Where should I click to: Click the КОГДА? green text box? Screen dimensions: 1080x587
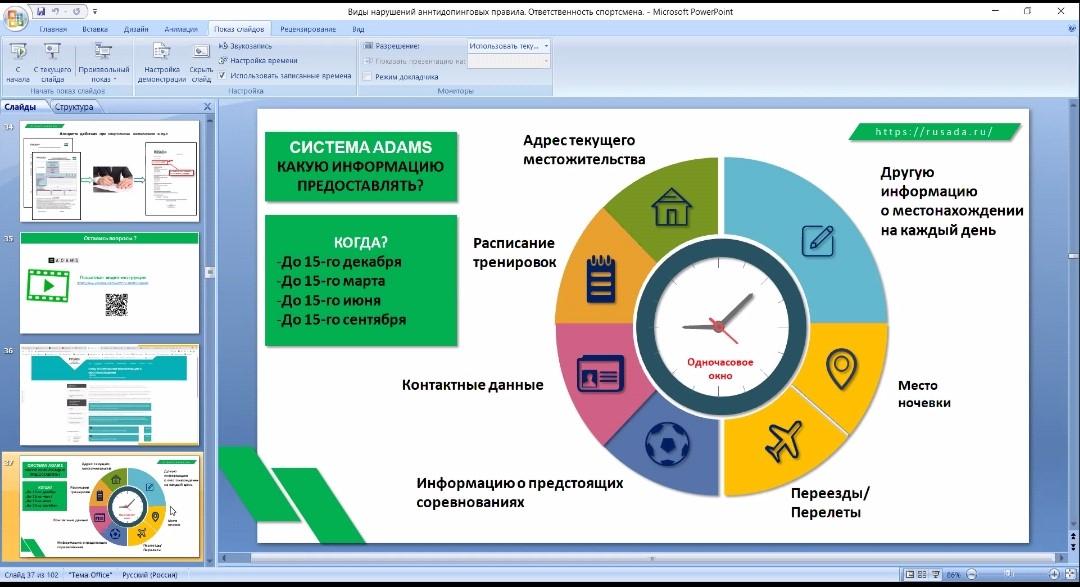(x=361, y=280)
